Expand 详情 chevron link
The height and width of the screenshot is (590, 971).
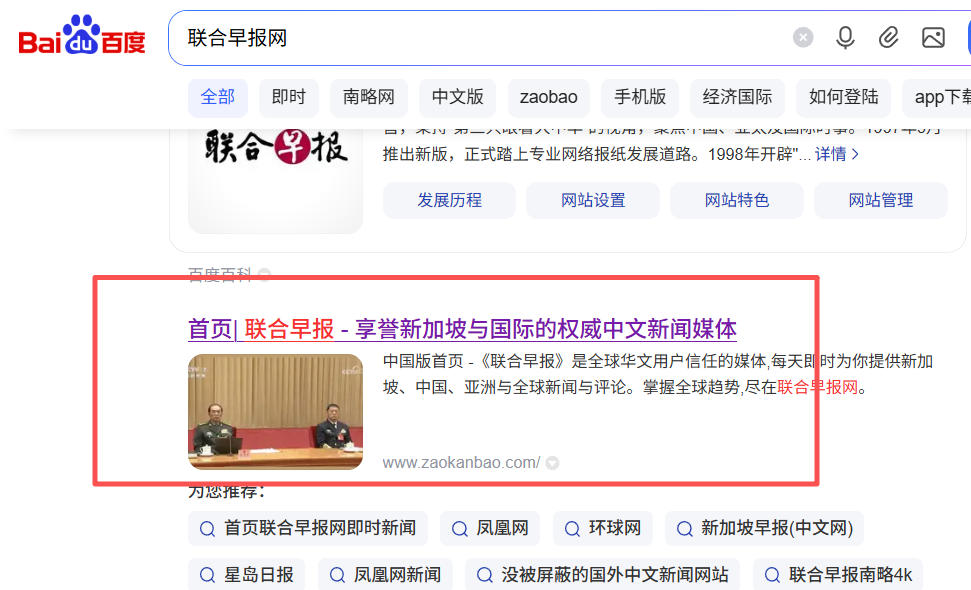pyautogui.click(x=837, y=154)
